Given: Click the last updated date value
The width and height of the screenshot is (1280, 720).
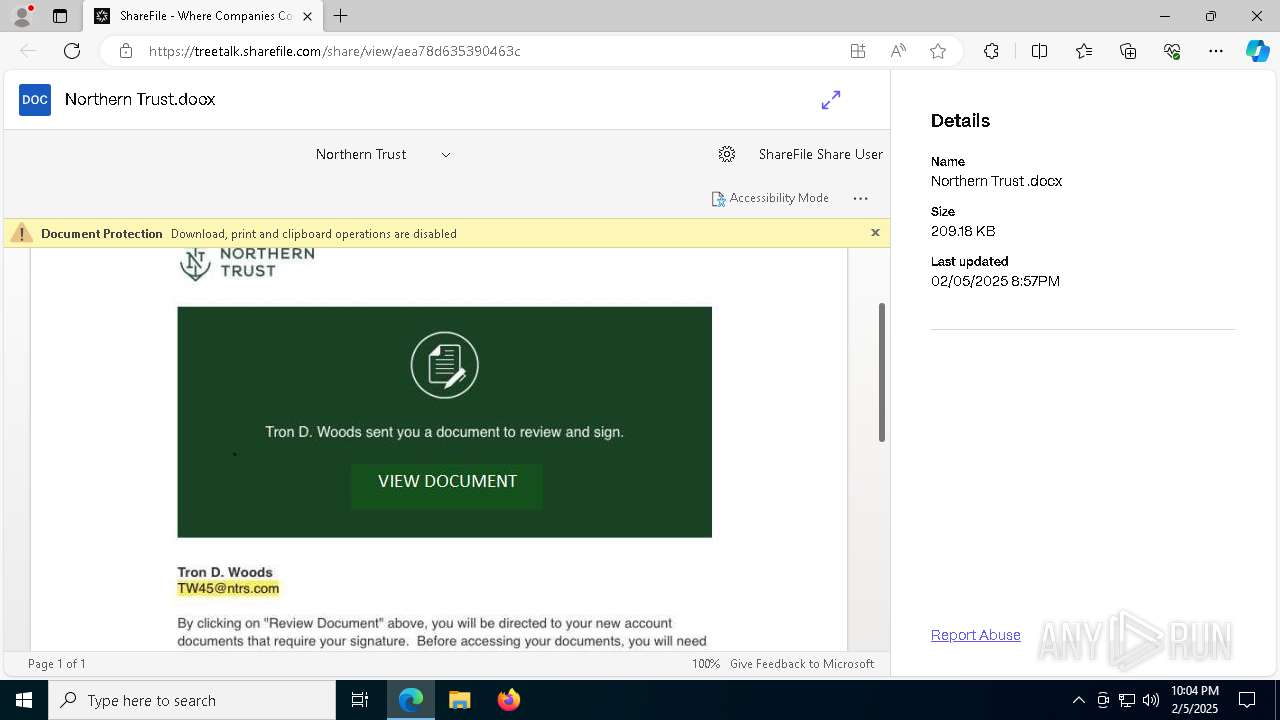Looking at the screenshot, I should 995,281.
